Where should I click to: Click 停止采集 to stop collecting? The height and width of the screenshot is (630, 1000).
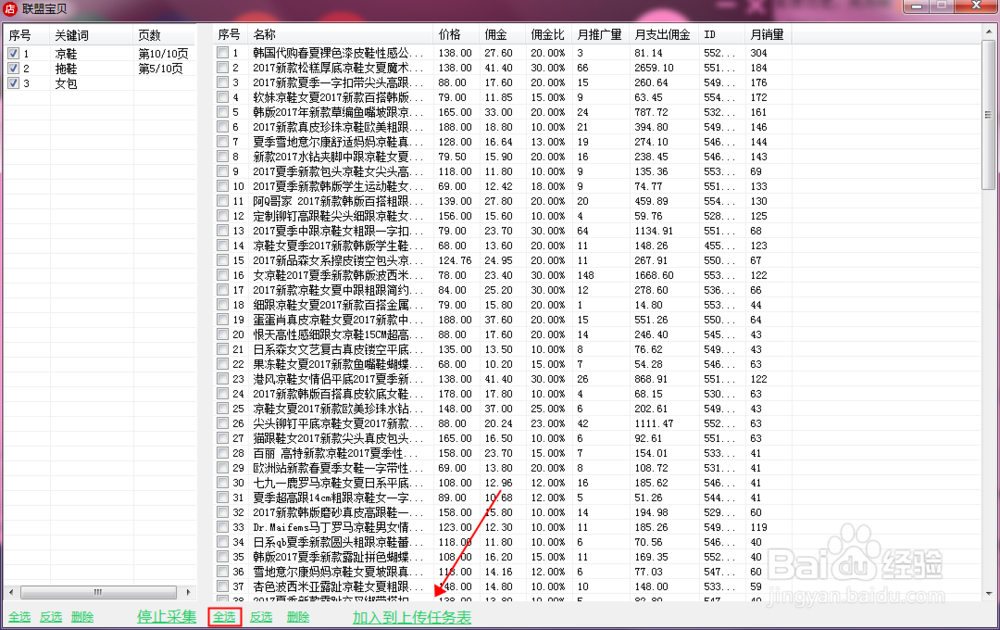click(x=166, y=617)
